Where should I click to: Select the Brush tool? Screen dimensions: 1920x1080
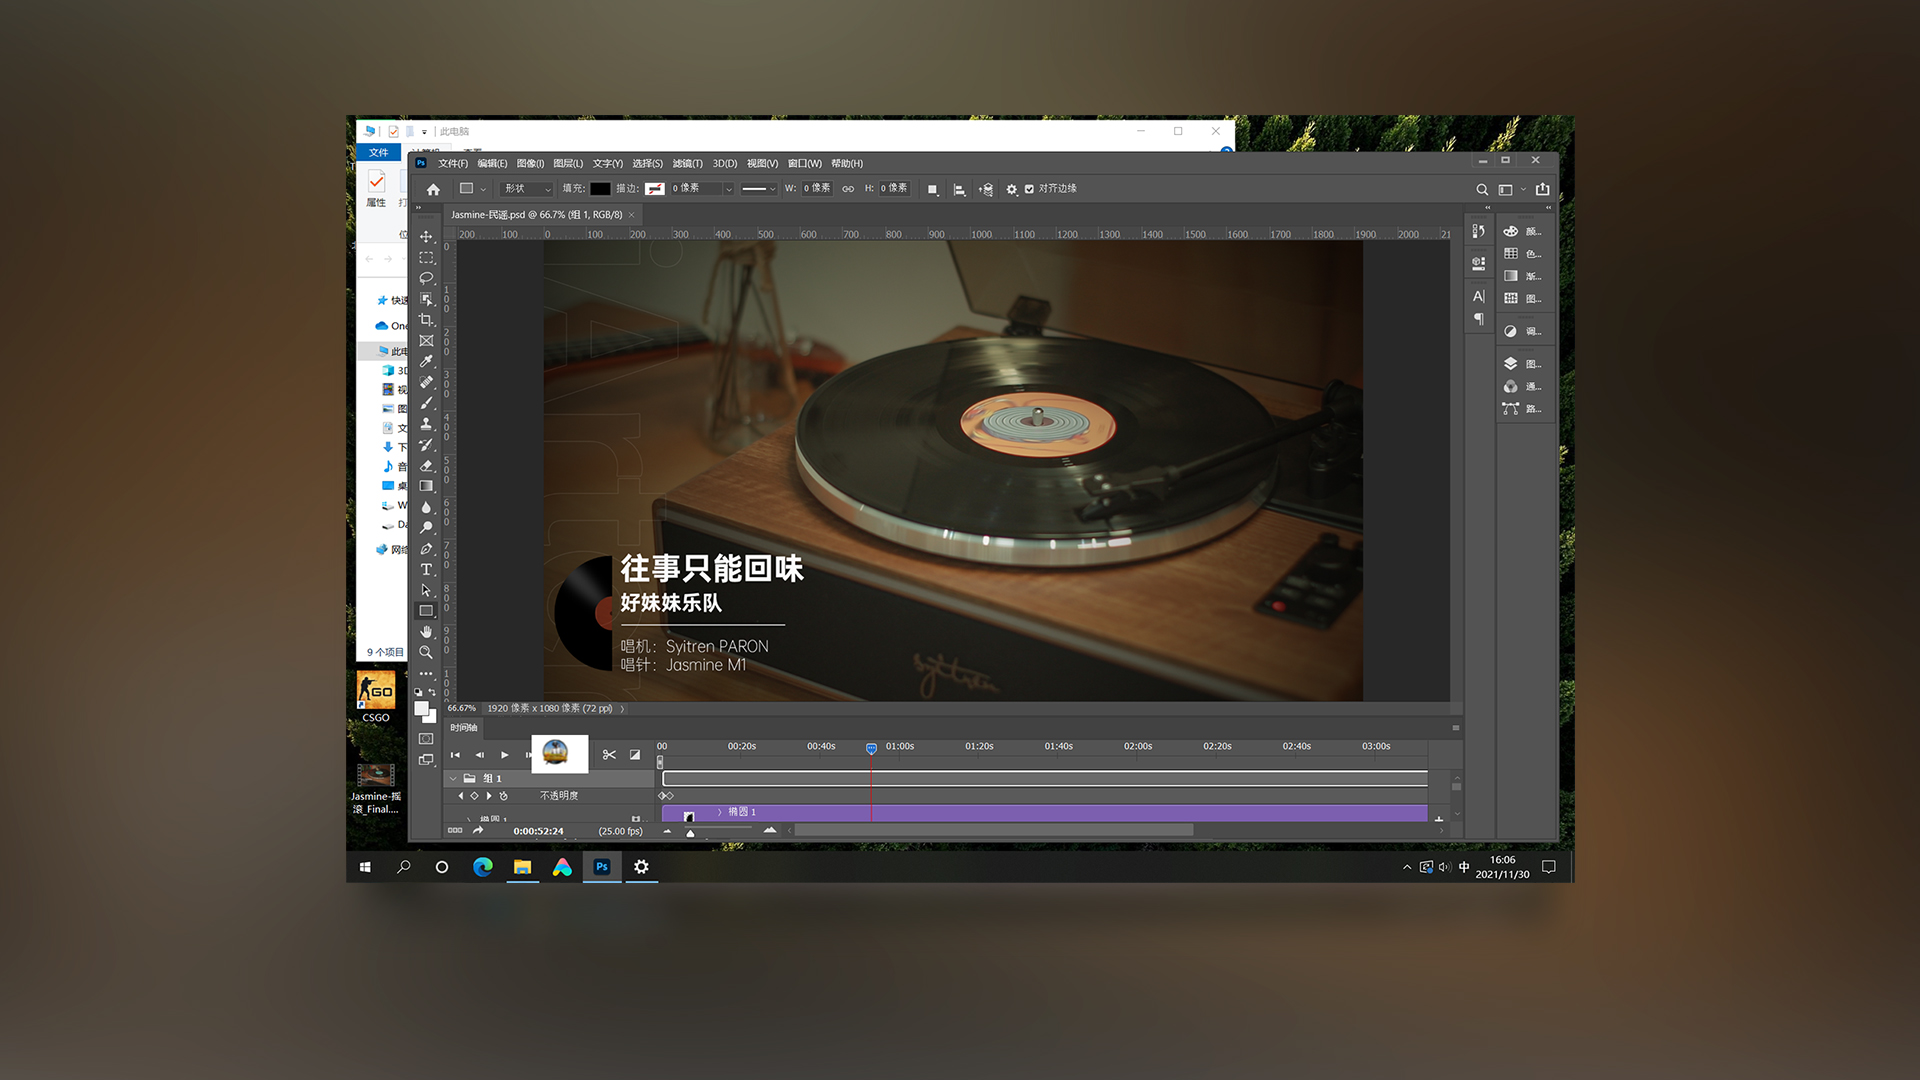(x=426, y=403)
